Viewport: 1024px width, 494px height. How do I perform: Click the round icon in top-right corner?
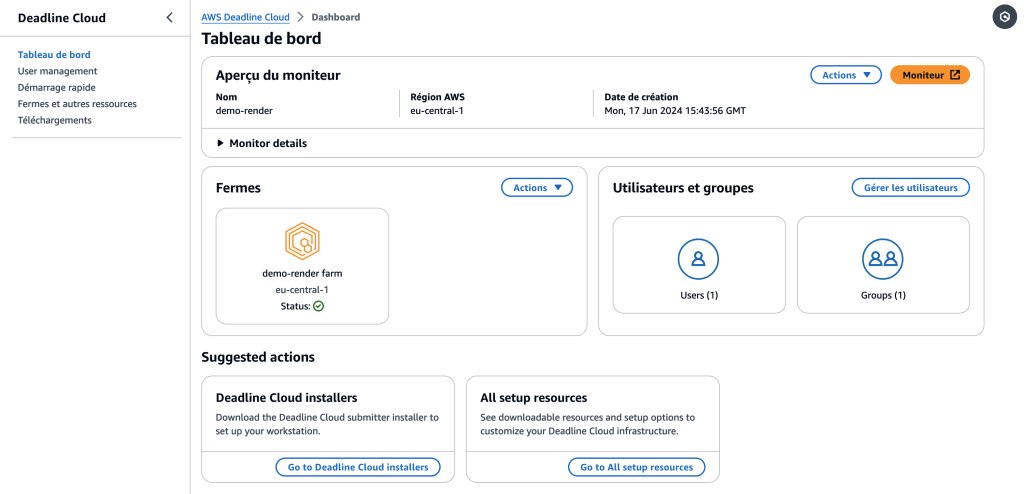click(1004, 17)
